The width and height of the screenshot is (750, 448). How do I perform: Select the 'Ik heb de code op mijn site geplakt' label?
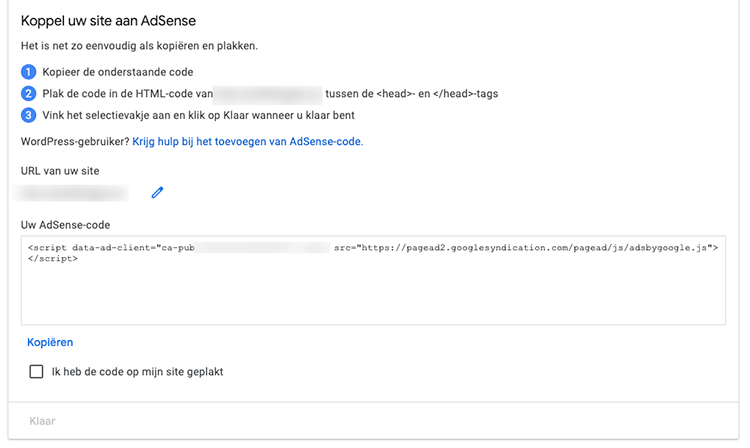(138, 371)
